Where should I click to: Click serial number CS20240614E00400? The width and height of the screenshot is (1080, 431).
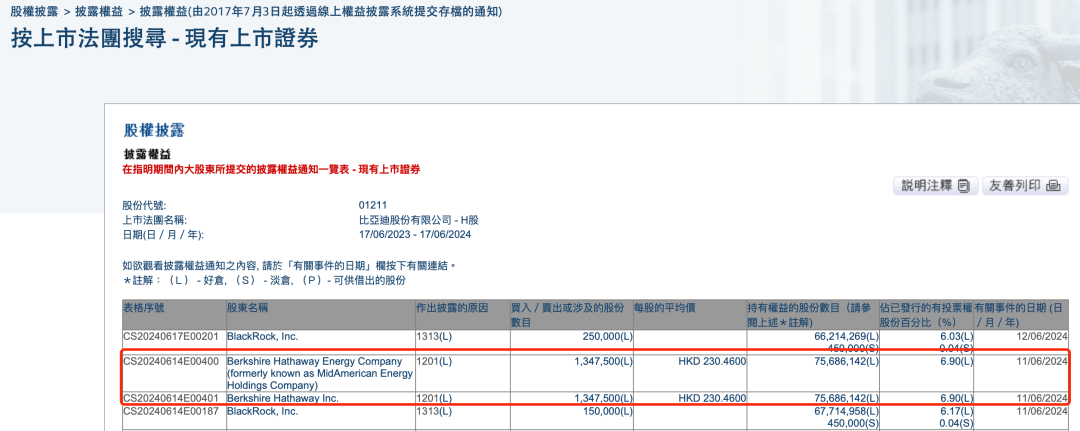tap(171, 360)
